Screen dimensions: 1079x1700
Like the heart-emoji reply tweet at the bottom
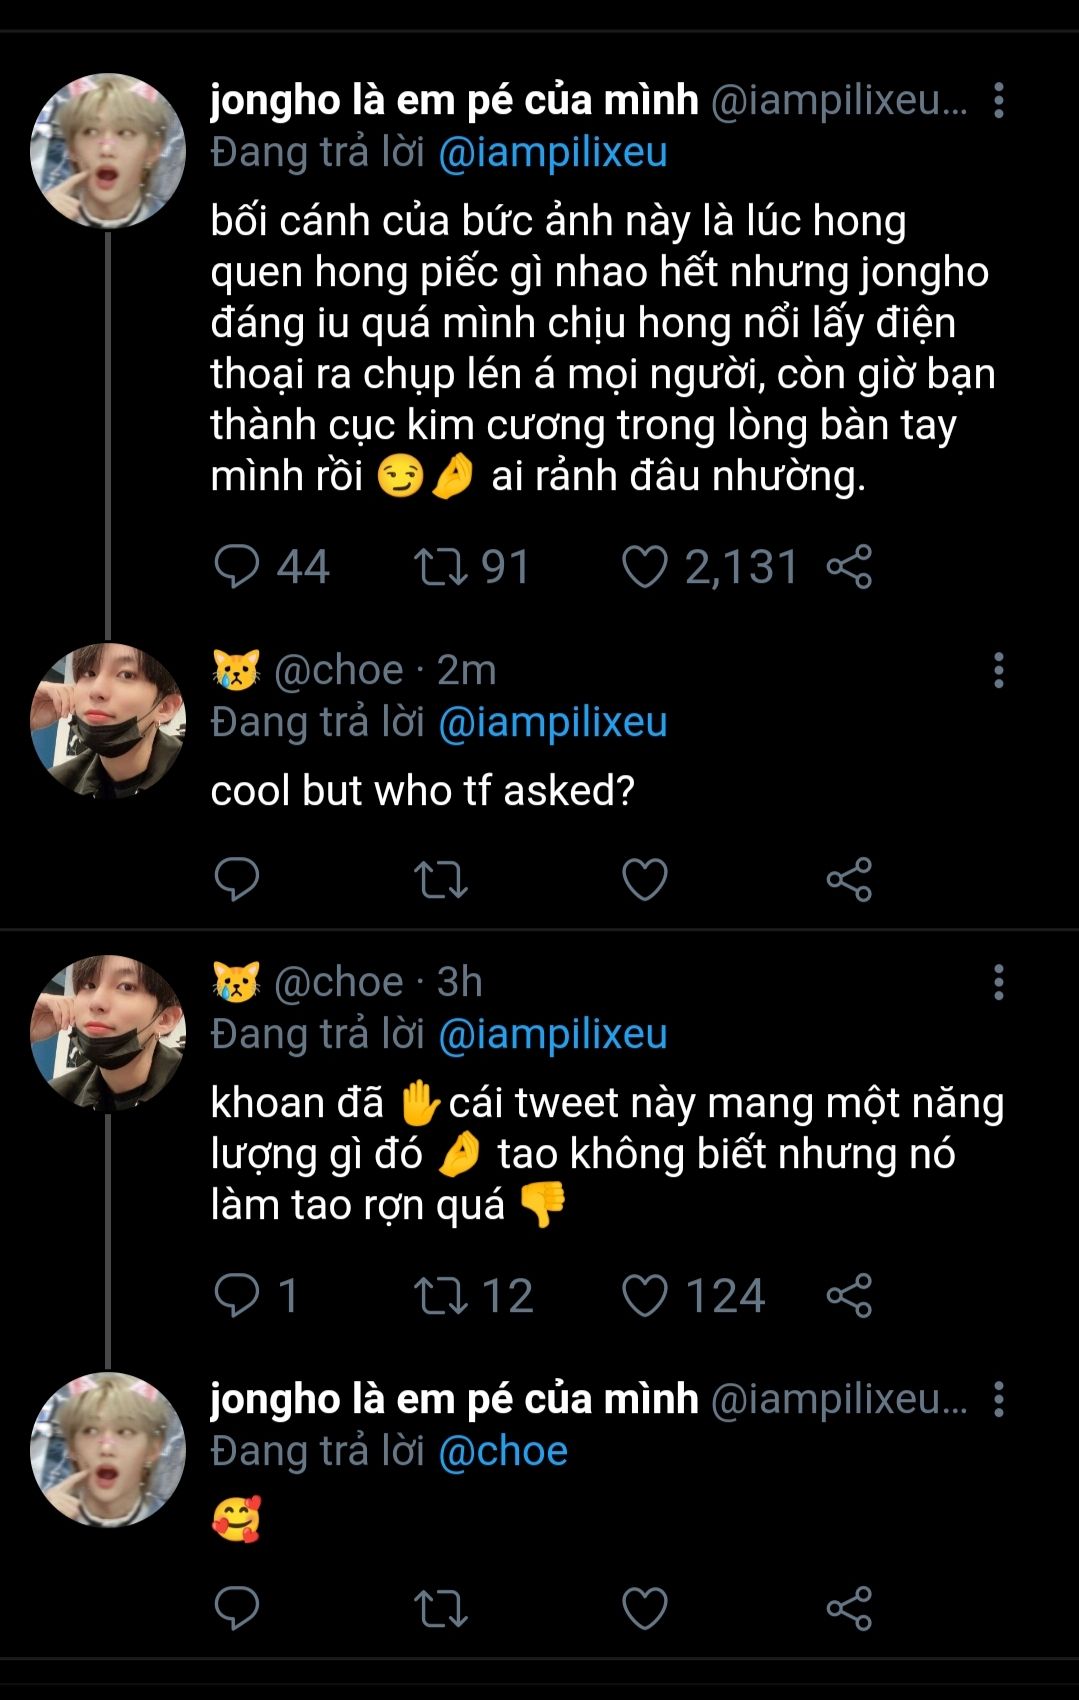coord(645,1608)
